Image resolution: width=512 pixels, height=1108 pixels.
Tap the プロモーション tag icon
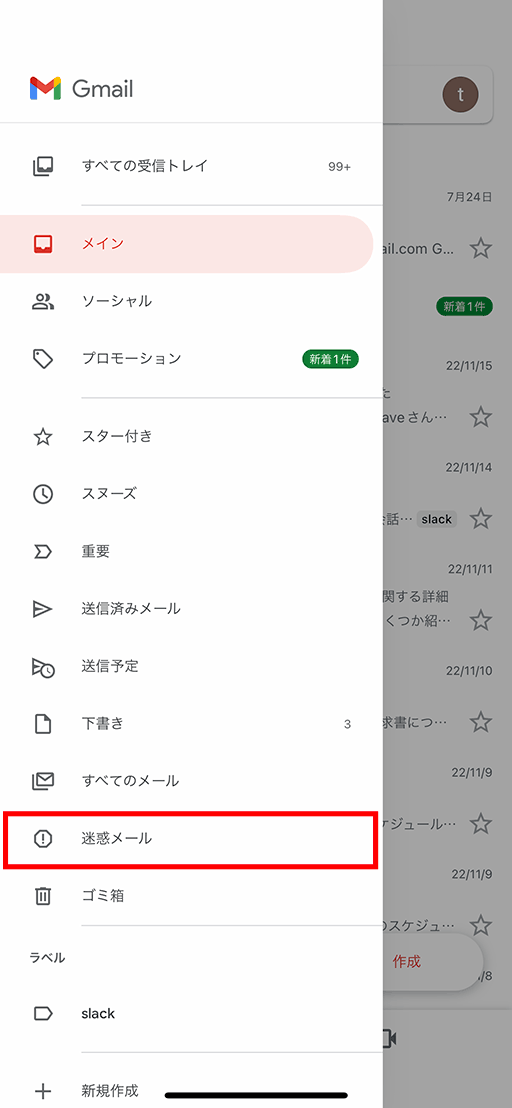pyautogui.click(x=43, y=359)
